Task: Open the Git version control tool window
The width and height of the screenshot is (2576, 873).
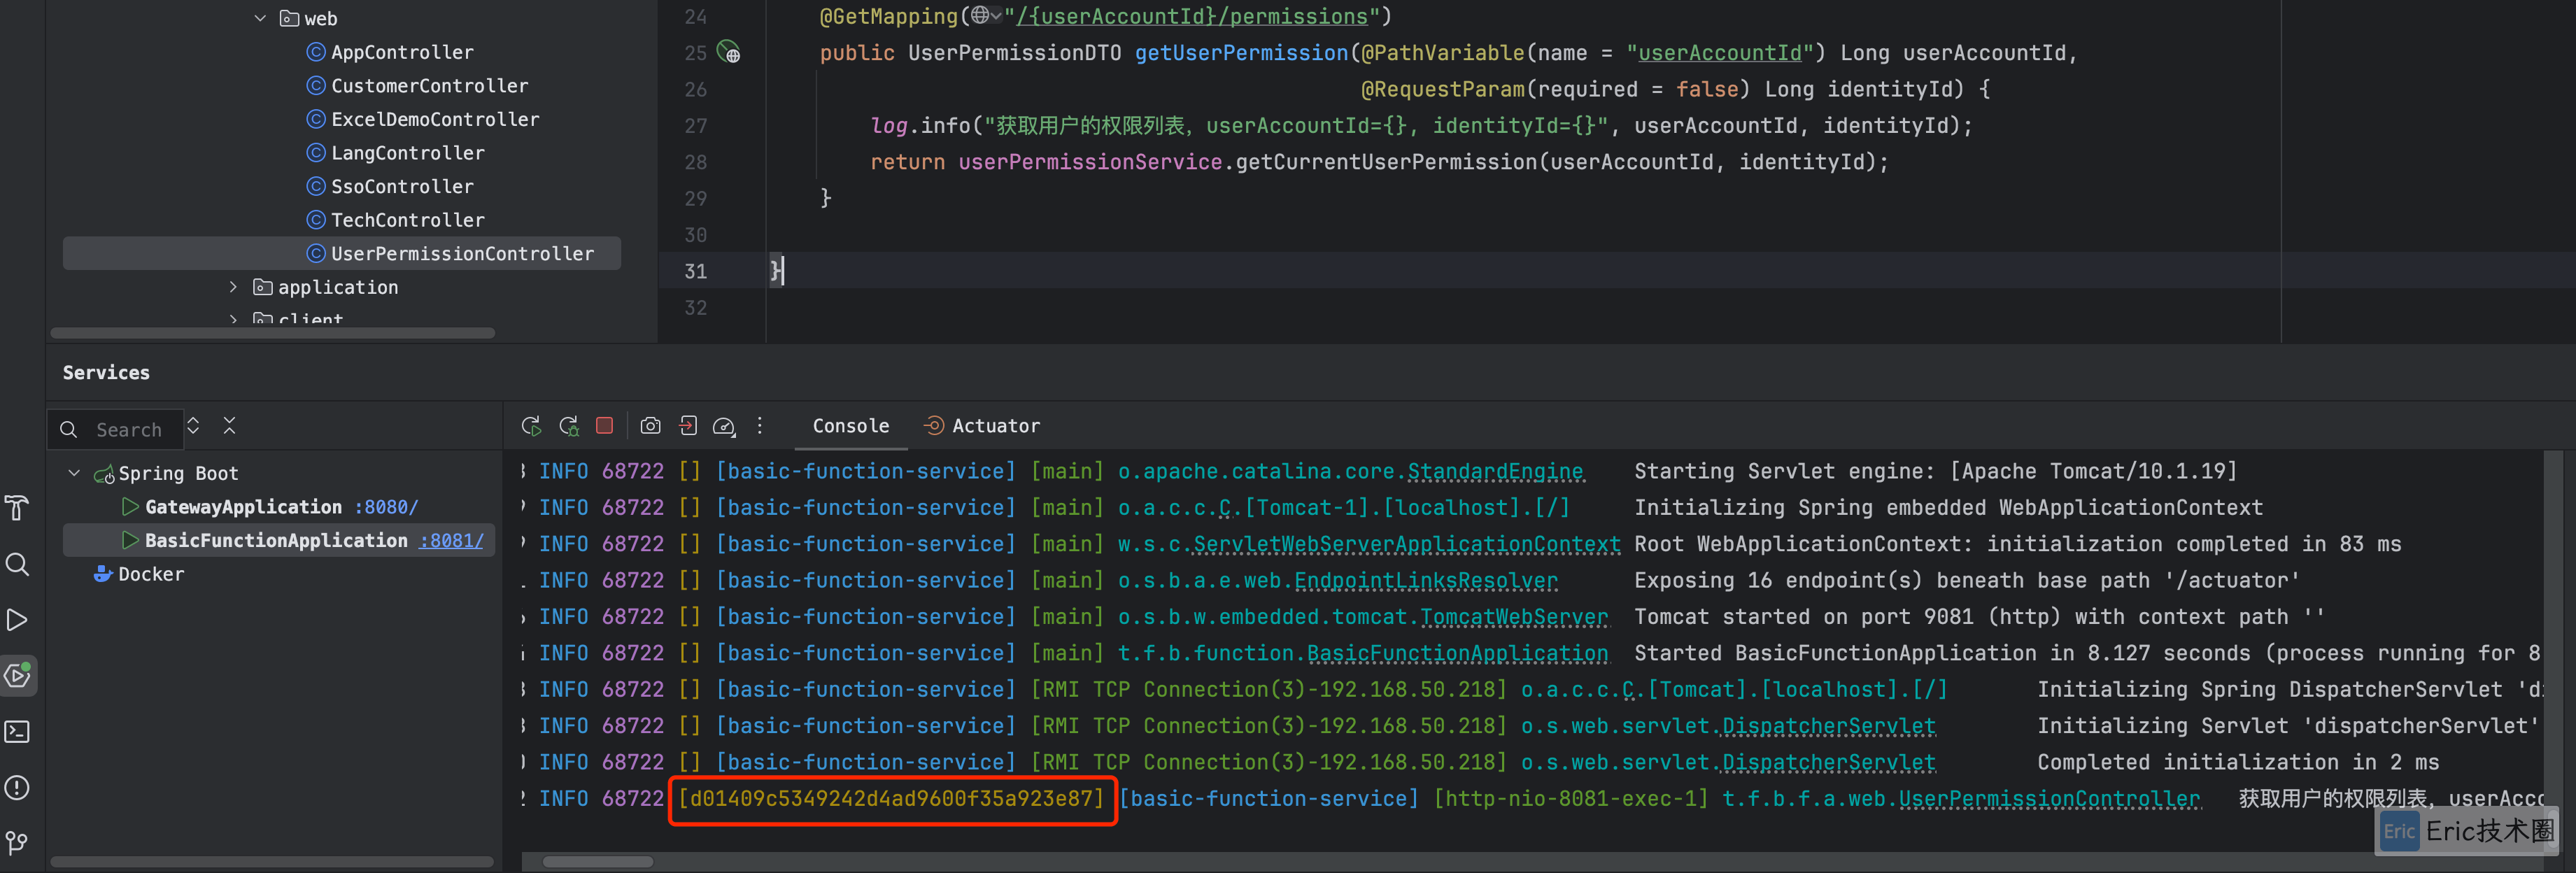Action: (17, 844)
